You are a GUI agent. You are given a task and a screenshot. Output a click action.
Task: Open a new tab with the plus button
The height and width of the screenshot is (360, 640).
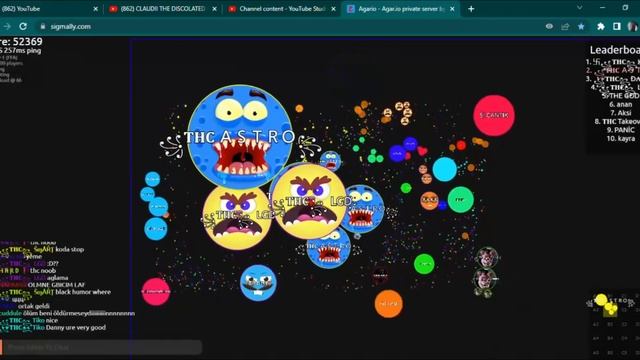[x=471, y=9]
